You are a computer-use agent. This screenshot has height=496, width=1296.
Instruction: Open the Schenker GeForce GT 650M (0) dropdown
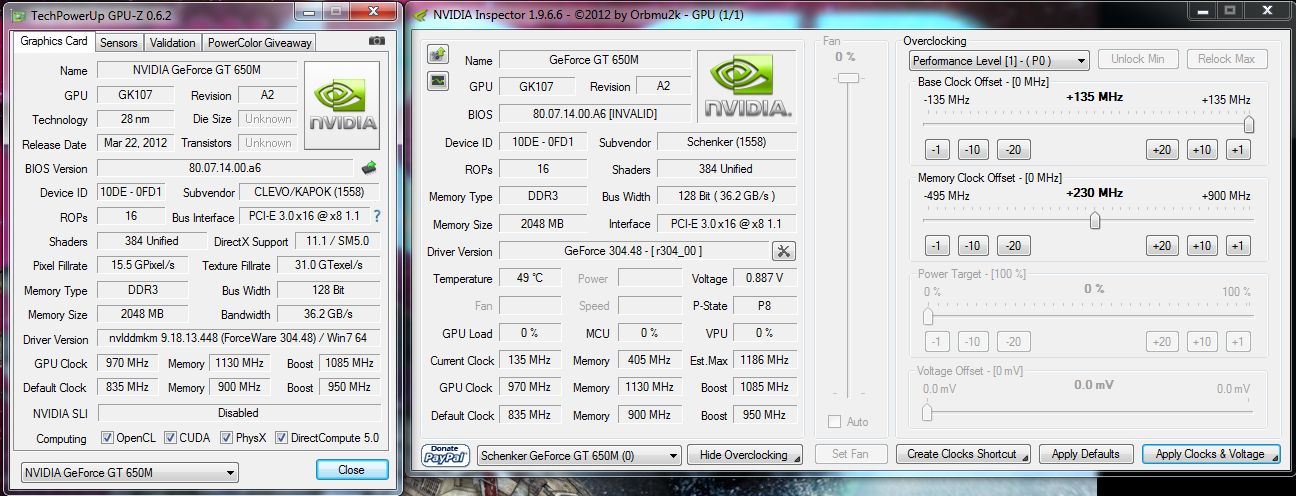coord(579,454)
